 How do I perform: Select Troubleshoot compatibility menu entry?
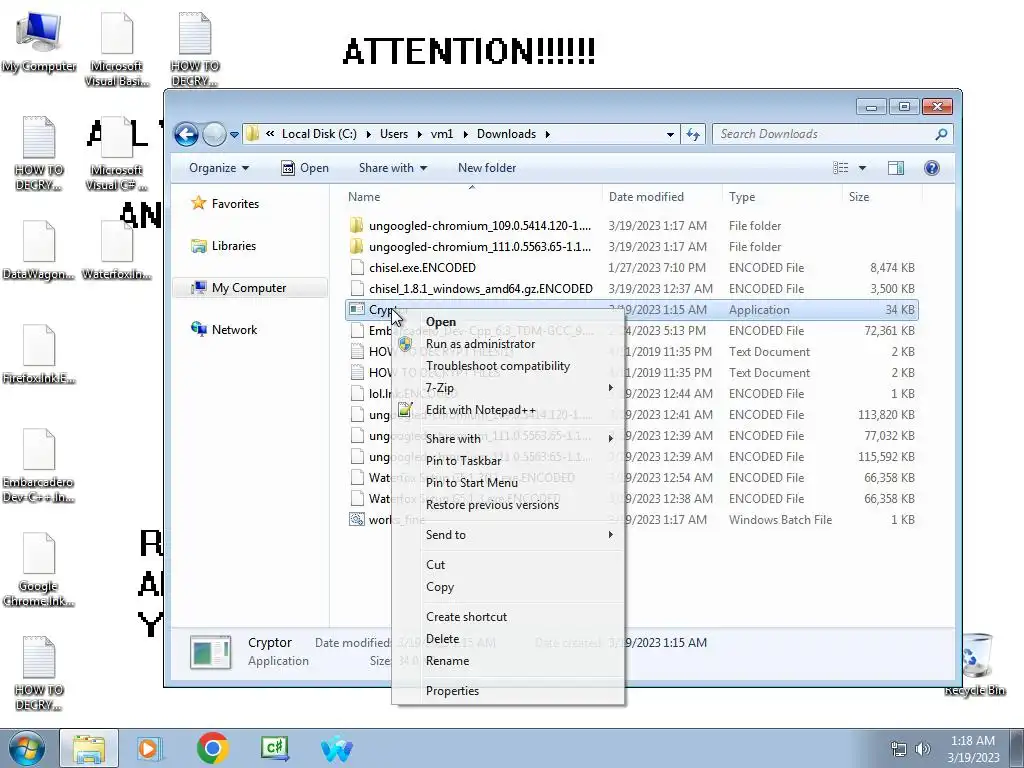(x=508, y=366)
